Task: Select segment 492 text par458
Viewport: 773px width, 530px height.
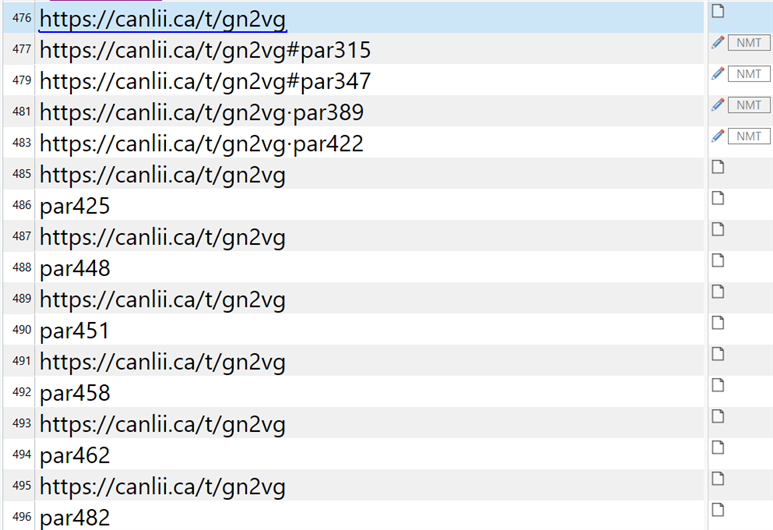Action: coord(75,393)
